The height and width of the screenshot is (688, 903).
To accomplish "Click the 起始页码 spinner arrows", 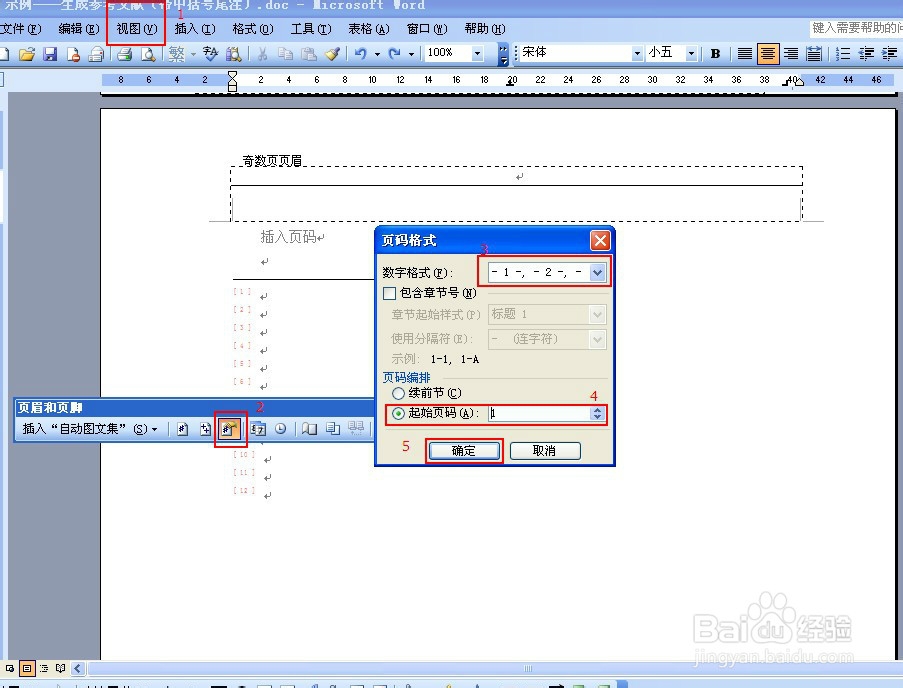I will pyautogui.click(x=597, y=413).
